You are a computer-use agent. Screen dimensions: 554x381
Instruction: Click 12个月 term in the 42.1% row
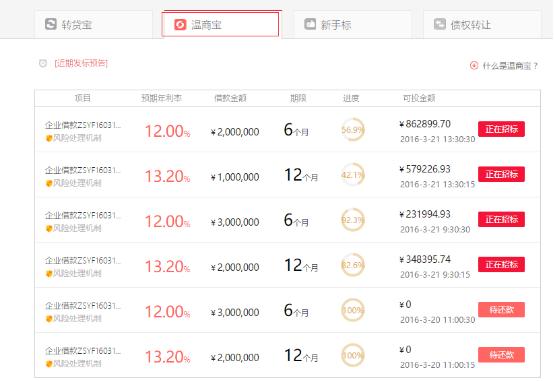coord(301,175)
